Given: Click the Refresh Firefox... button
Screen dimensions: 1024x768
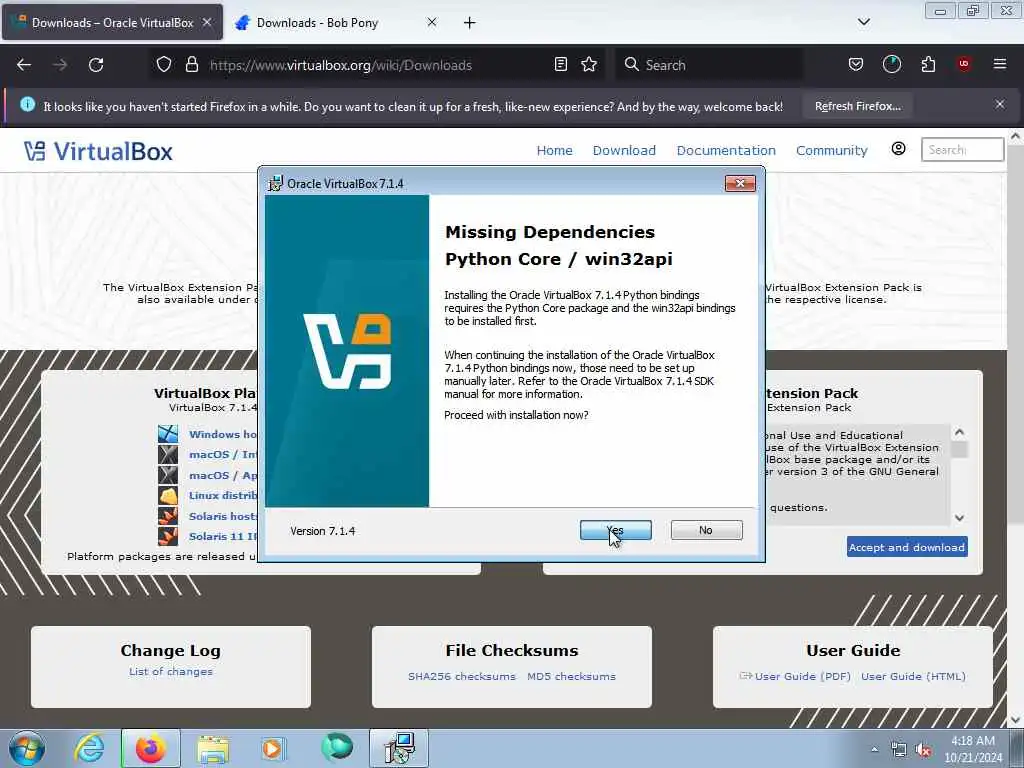Looking at the screenshot, I should tap(857, 106).
